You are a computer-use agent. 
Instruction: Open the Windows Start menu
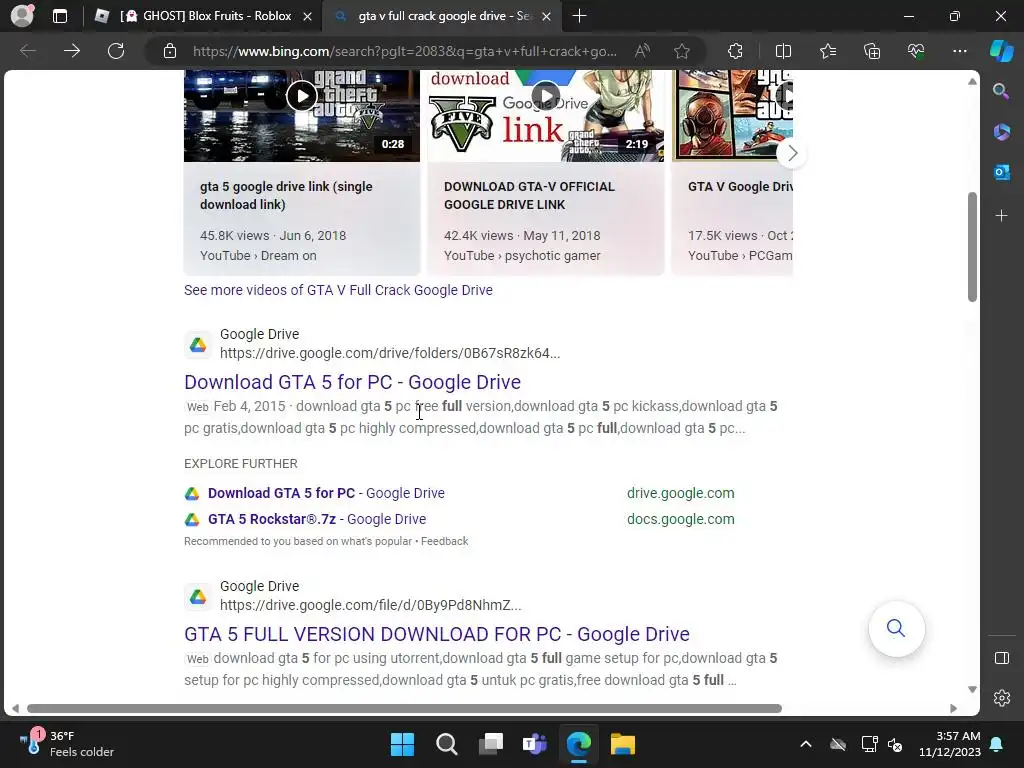pyautogui.click(x=402, y=744)
